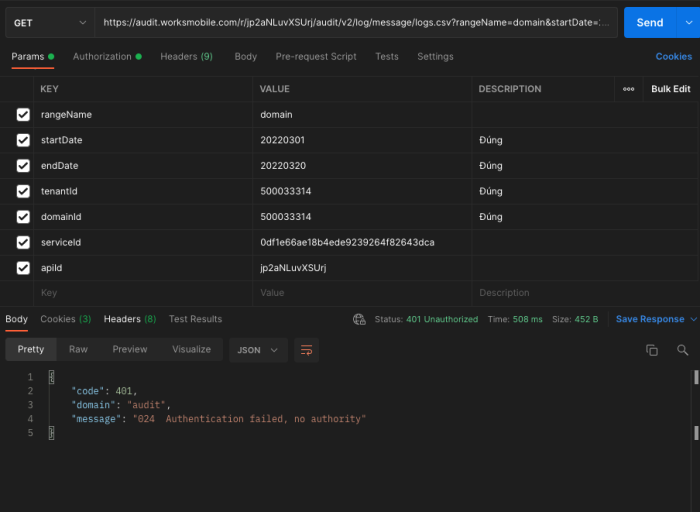Open the JSON format dropdown
The height and width of the screenshot is (512, 700).
[258, 350]
